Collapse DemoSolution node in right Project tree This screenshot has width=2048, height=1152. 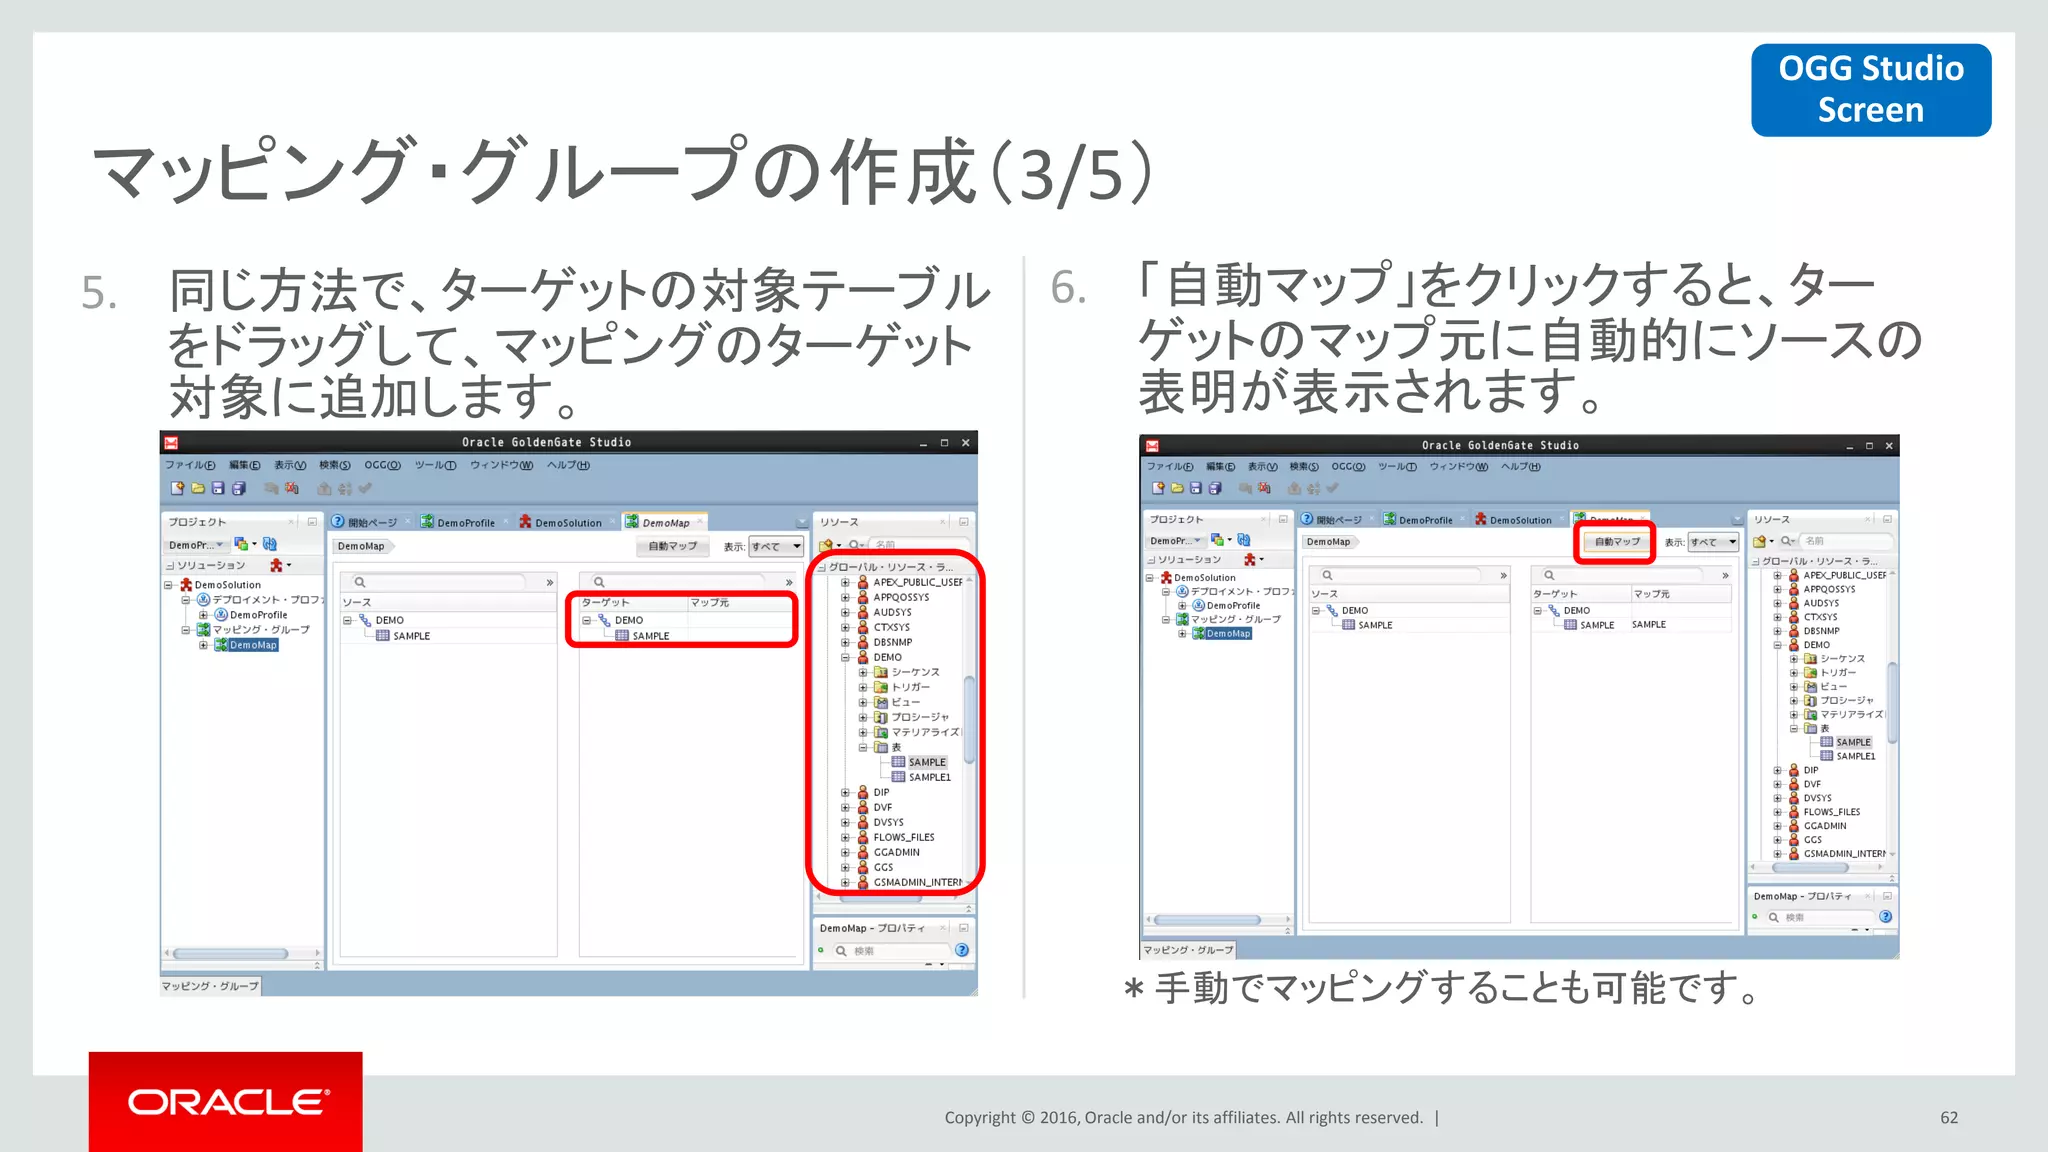[x=1150, y=577]
